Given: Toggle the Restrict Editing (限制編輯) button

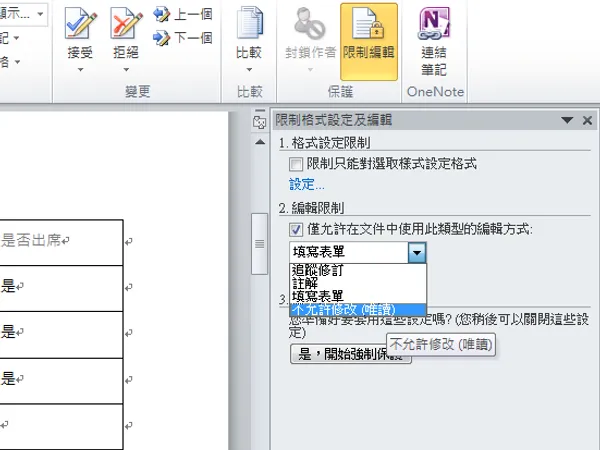Looking at the screenshot, I should (x=368, y=42).
